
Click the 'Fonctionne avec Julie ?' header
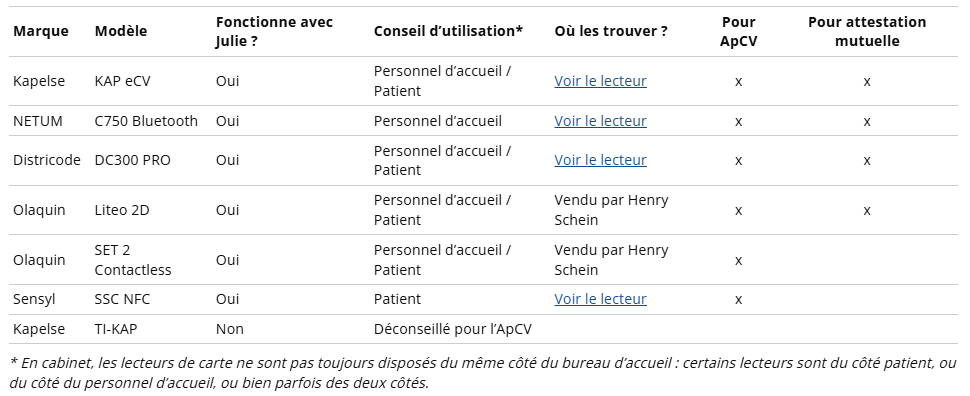pos(274,32)
